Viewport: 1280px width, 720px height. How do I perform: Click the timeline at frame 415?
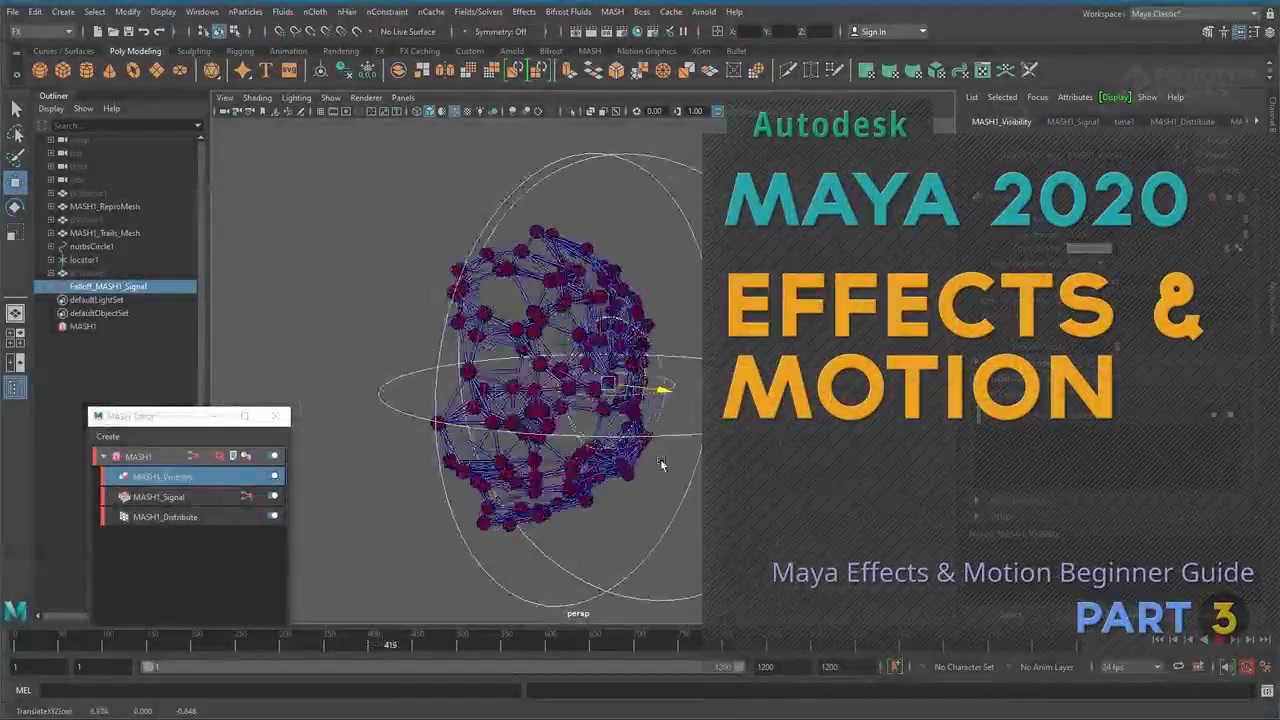[390, 640]
